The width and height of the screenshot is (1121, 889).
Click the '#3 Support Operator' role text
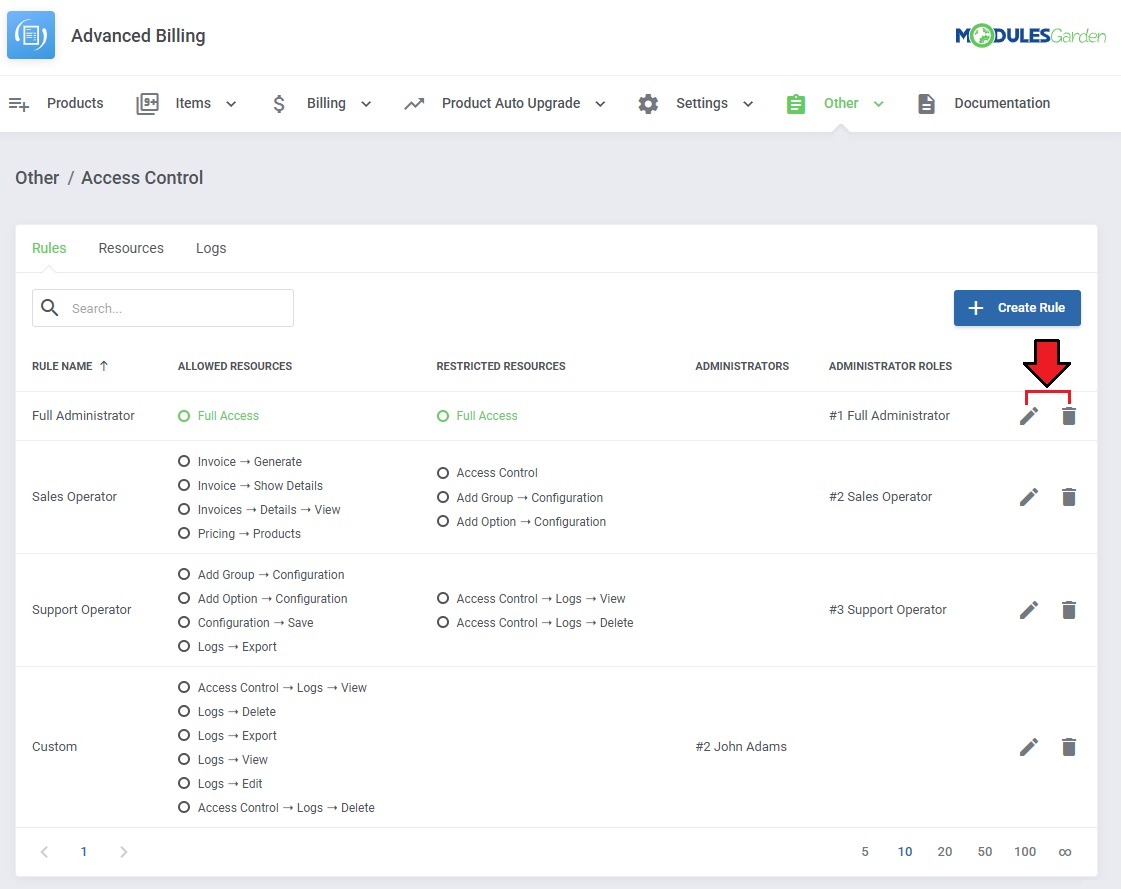coord(888,609)
